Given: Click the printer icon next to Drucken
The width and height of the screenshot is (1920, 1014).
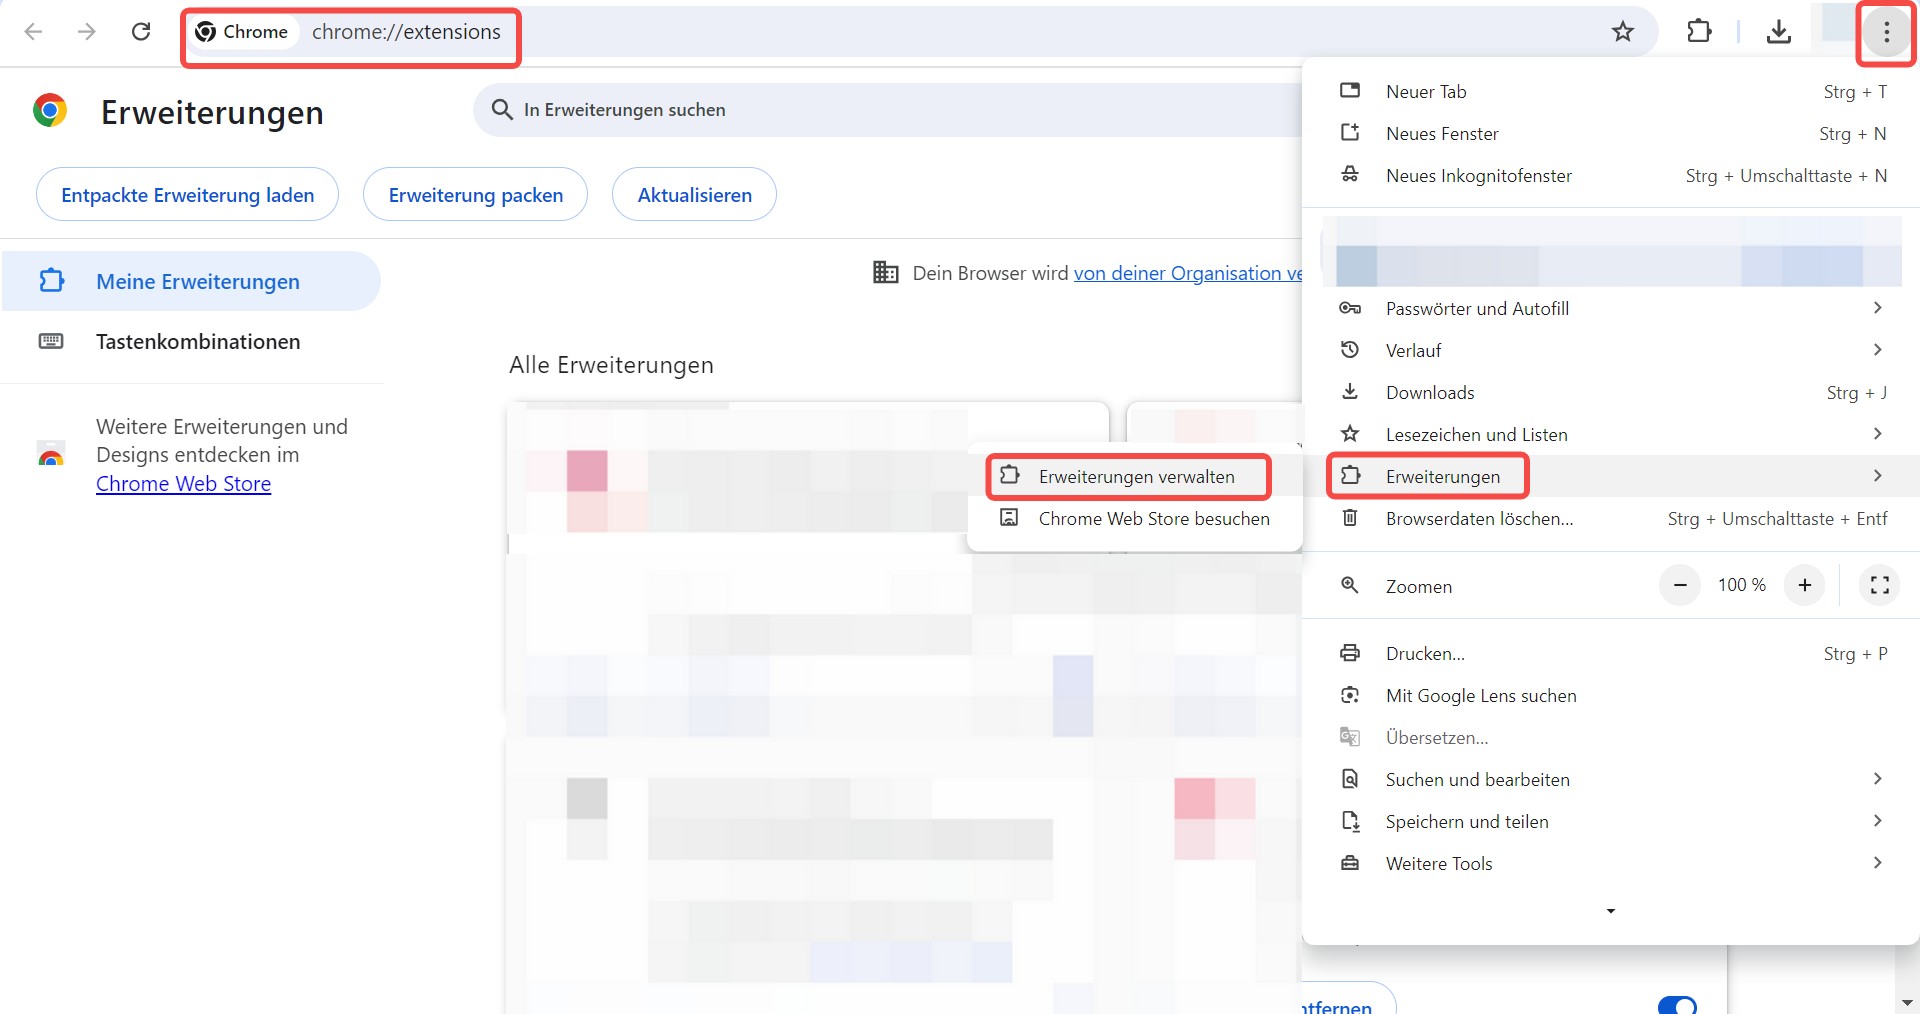Looking at the screenshot, I should [1350, 653].
